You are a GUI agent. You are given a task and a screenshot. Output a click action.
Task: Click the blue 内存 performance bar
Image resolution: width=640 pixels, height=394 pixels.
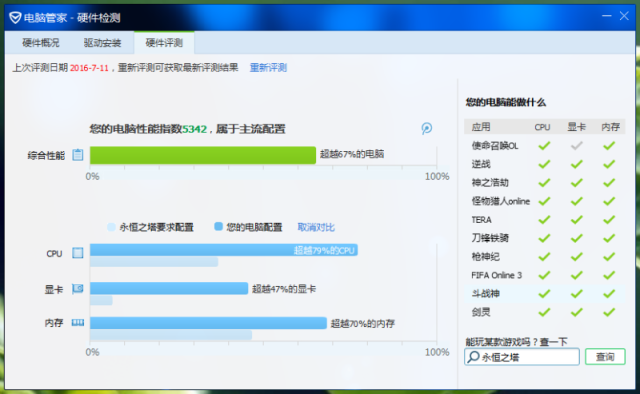208,323
